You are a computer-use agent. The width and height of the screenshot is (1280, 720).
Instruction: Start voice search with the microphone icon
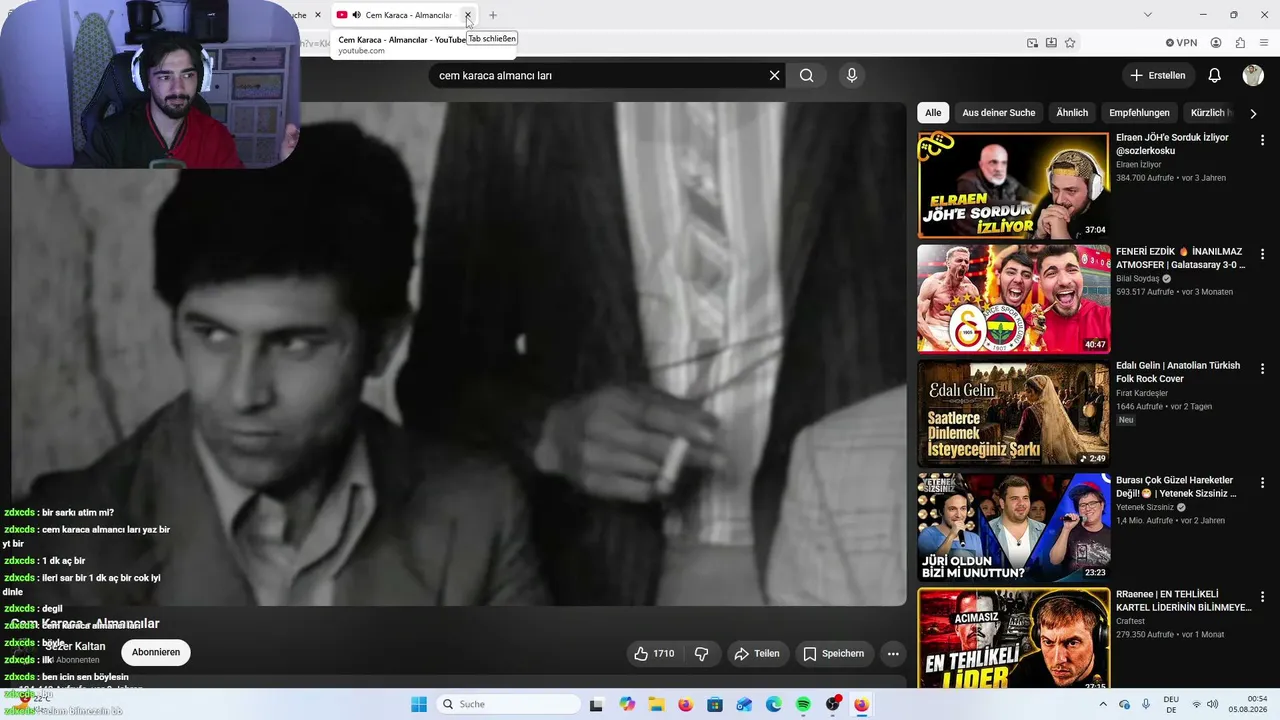pos(852,75)
